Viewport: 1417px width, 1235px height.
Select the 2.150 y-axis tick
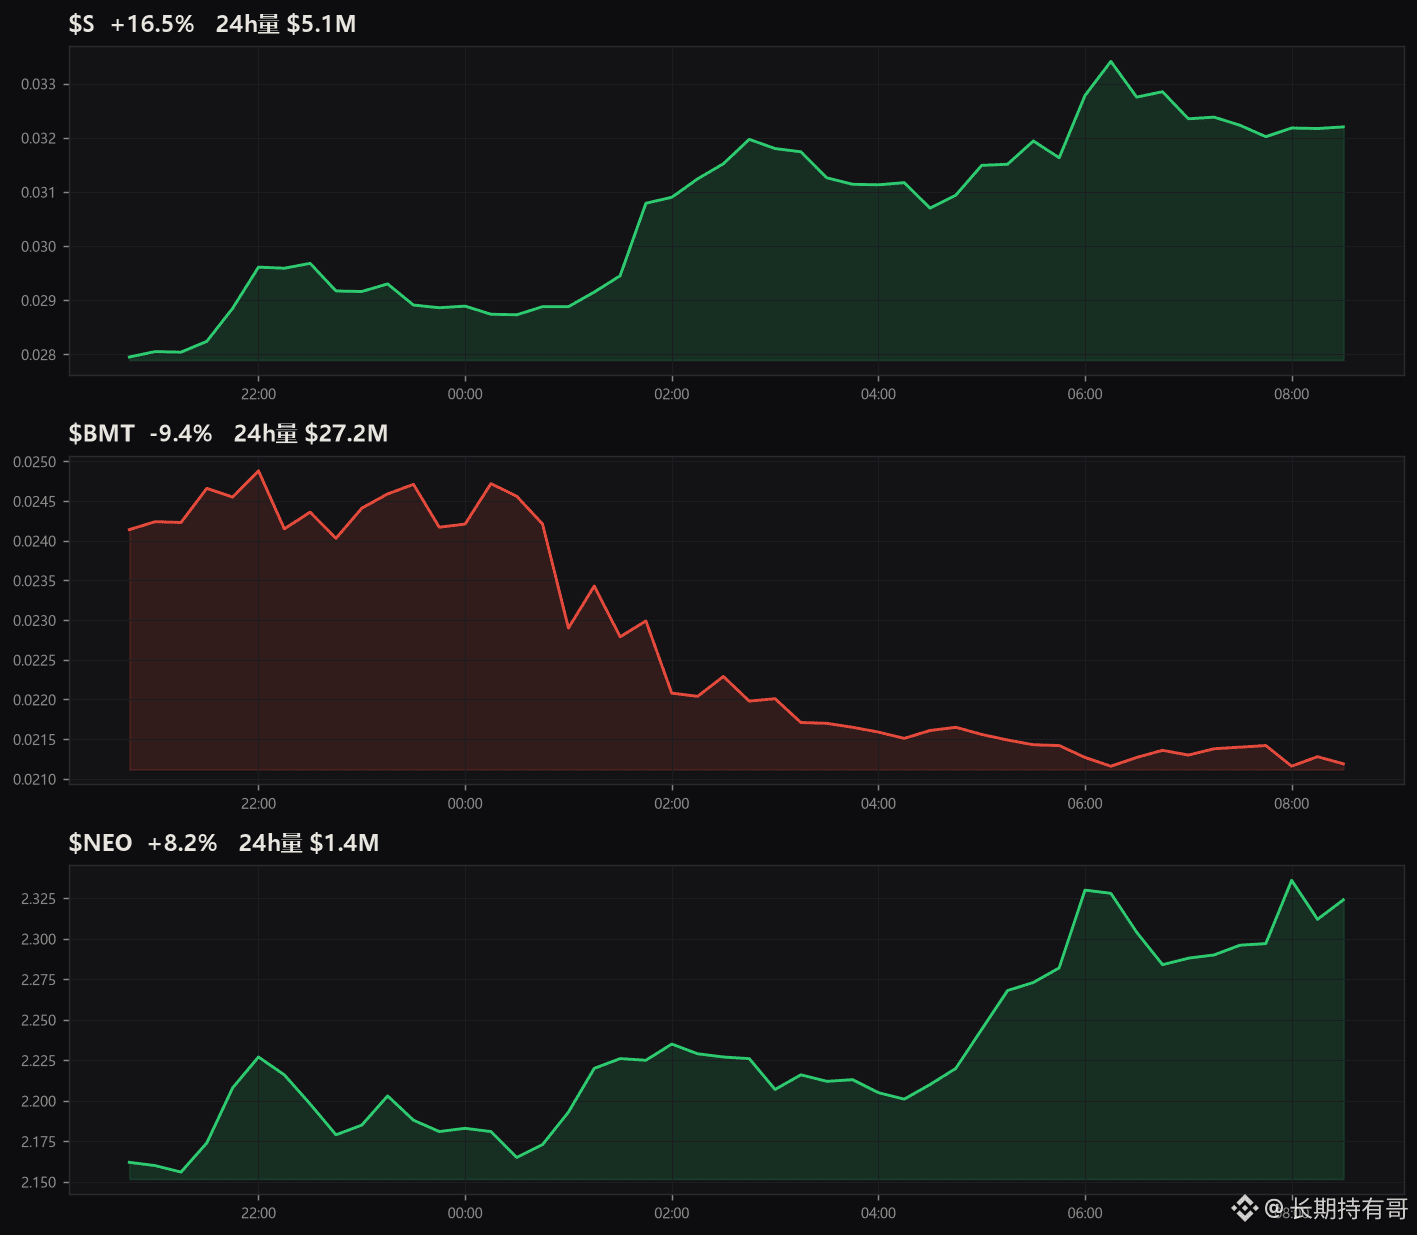(38, 1182)
